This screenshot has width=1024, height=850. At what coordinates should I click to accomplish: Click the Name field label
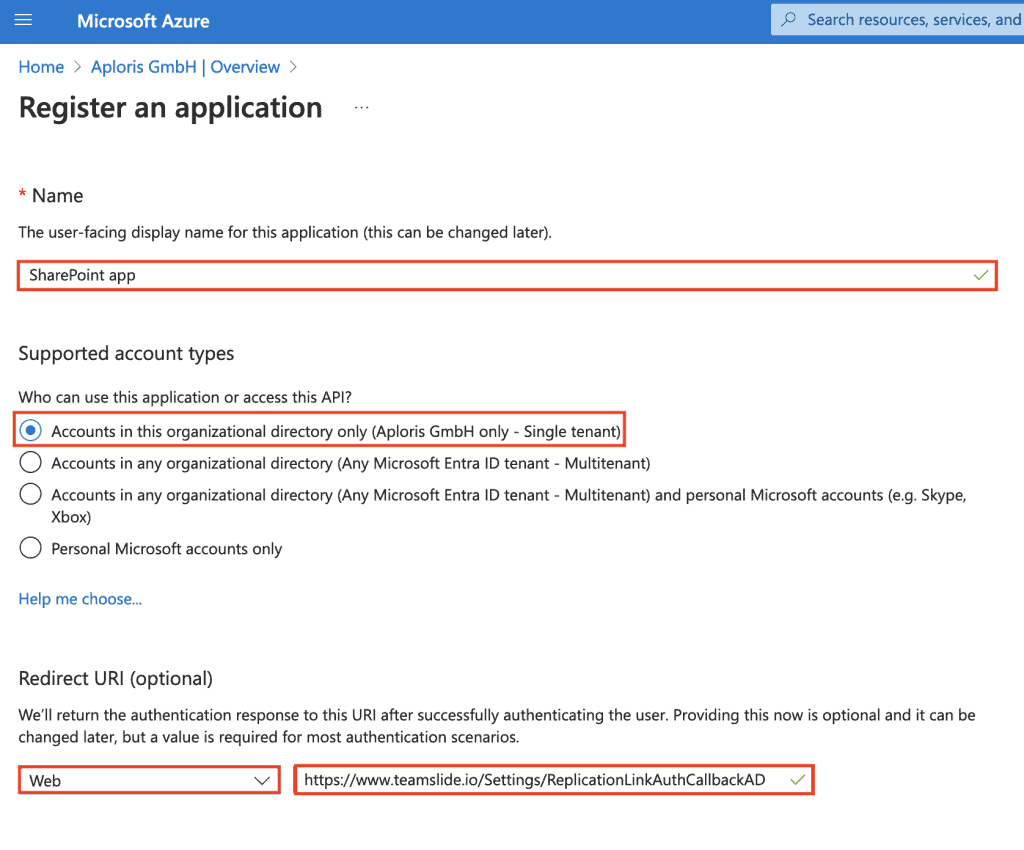pyautogui.click(x=51, y=196)
